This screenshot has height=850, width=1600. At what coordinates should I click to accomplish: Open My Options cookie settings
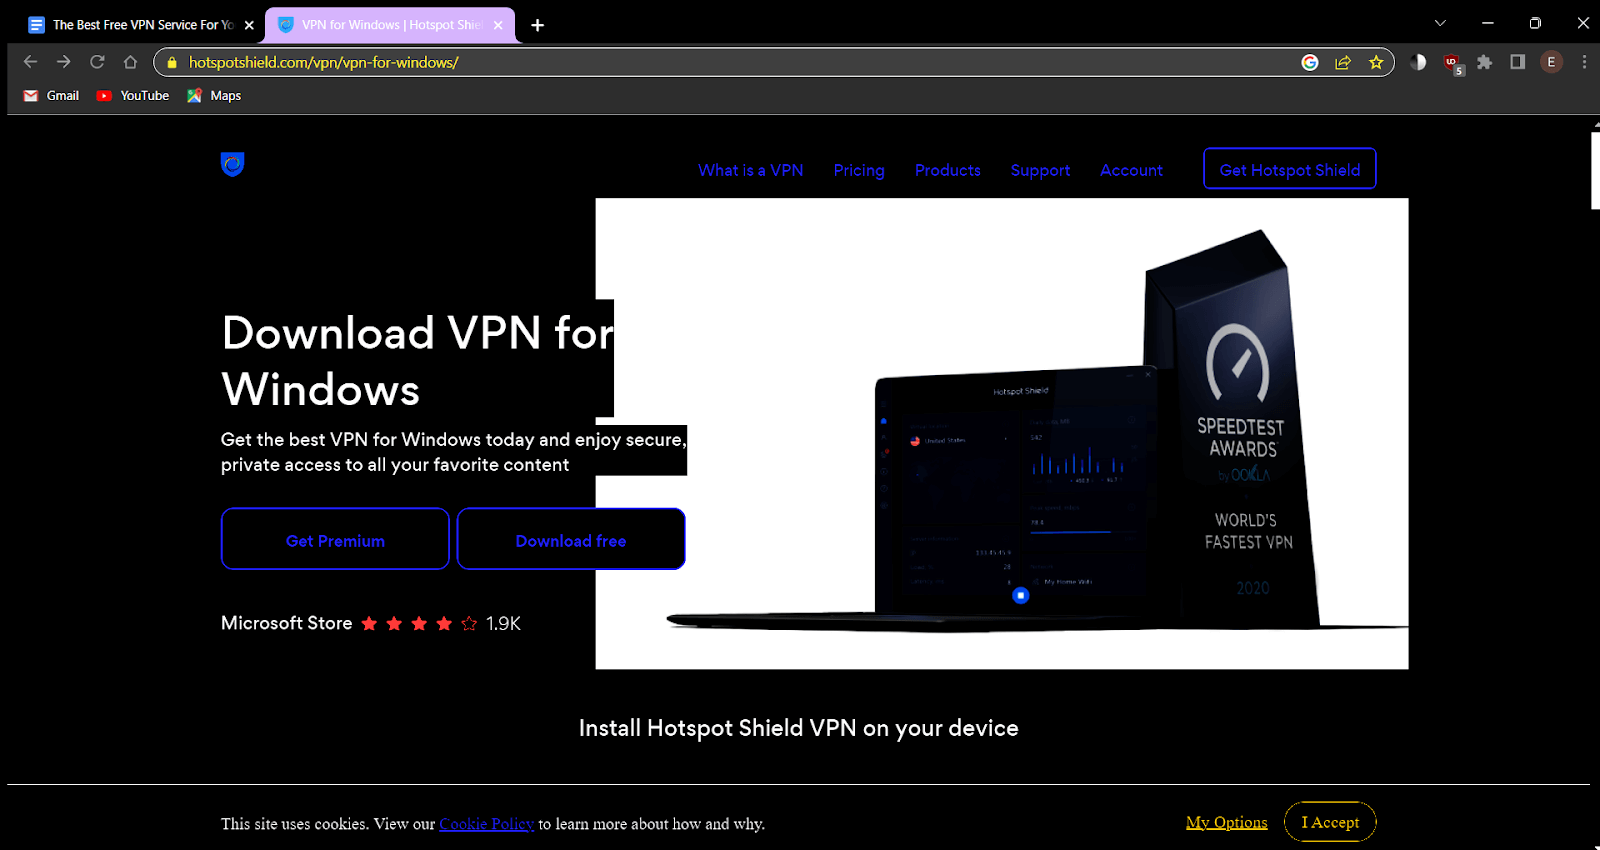pyautogui.click(x=1227, y=822)
